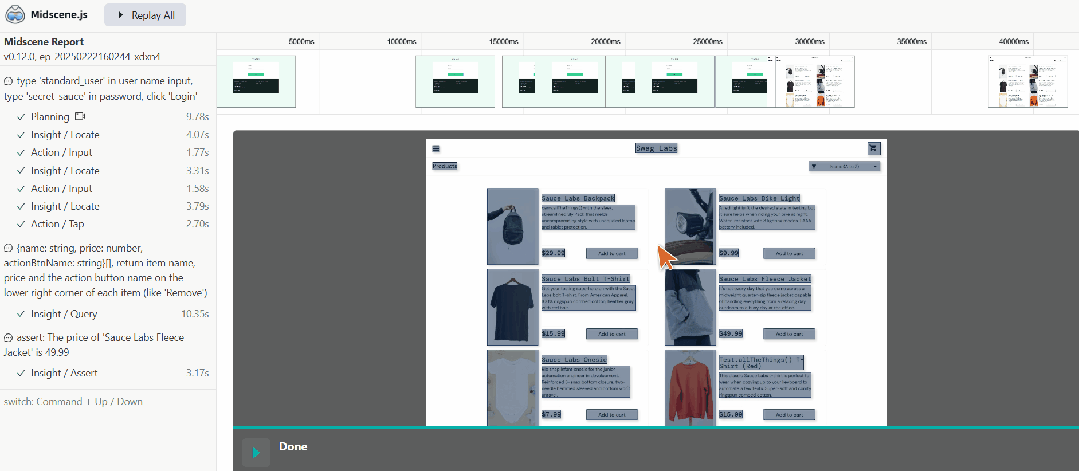Click Add to cart for Sauce Labs Onesie
Image resolution: width=1079 pixels, height=471 pixels.
[x=612, y=415]
